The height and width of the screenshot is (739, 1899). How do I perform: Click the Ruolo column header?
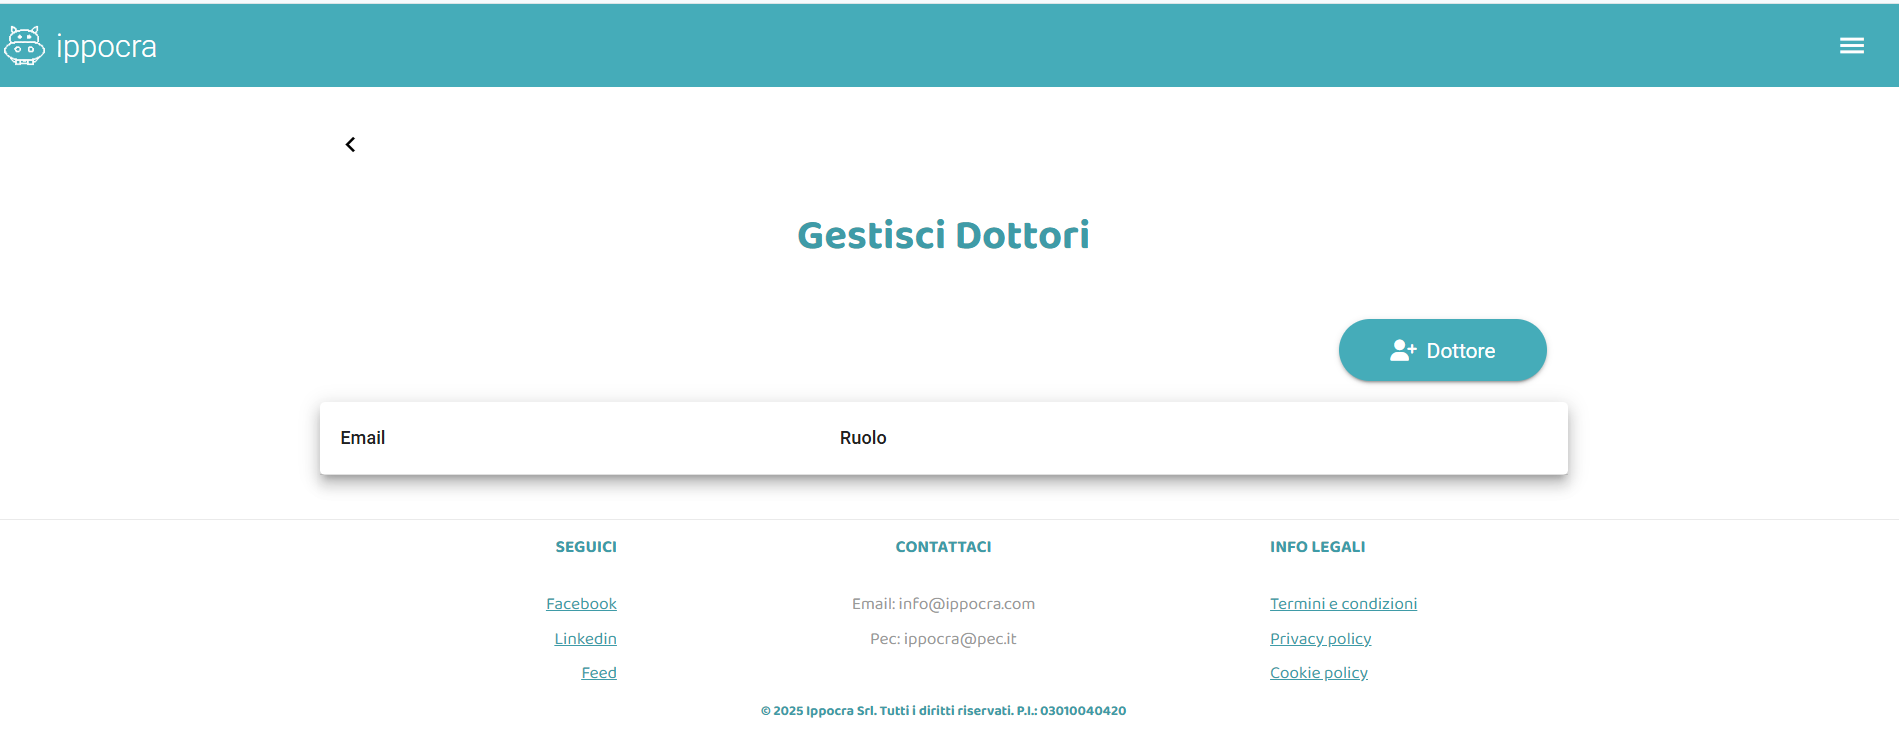pyautogui.click(x=862, y=438)
